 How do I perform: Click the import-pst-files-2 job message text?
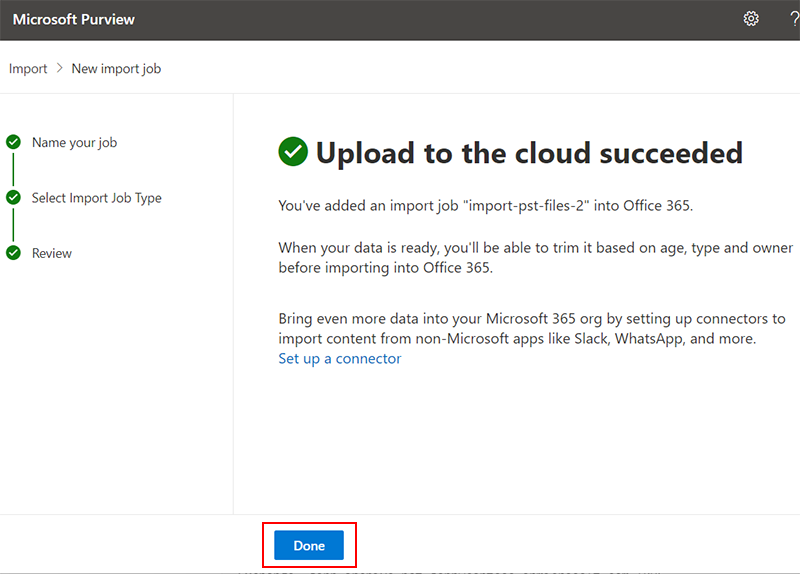pos(486,206)
